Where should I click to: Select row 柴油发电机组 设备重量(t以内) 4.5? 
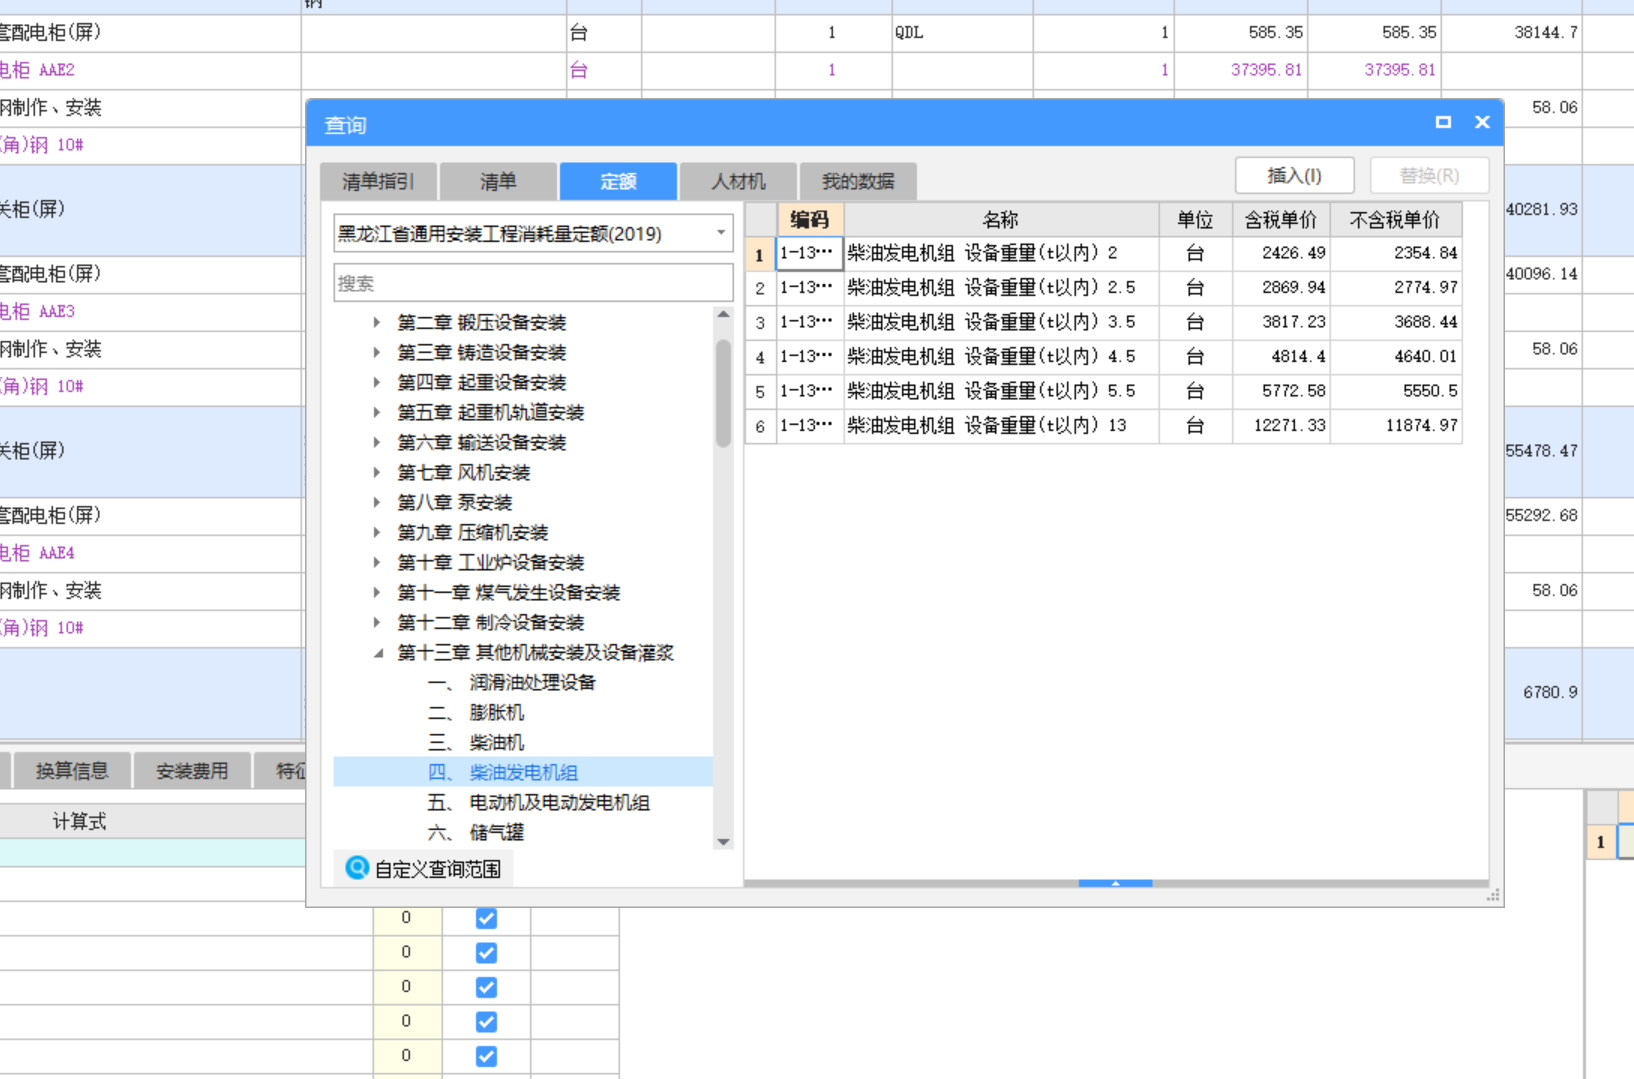pyautogui.click(x=1104, y=356)
